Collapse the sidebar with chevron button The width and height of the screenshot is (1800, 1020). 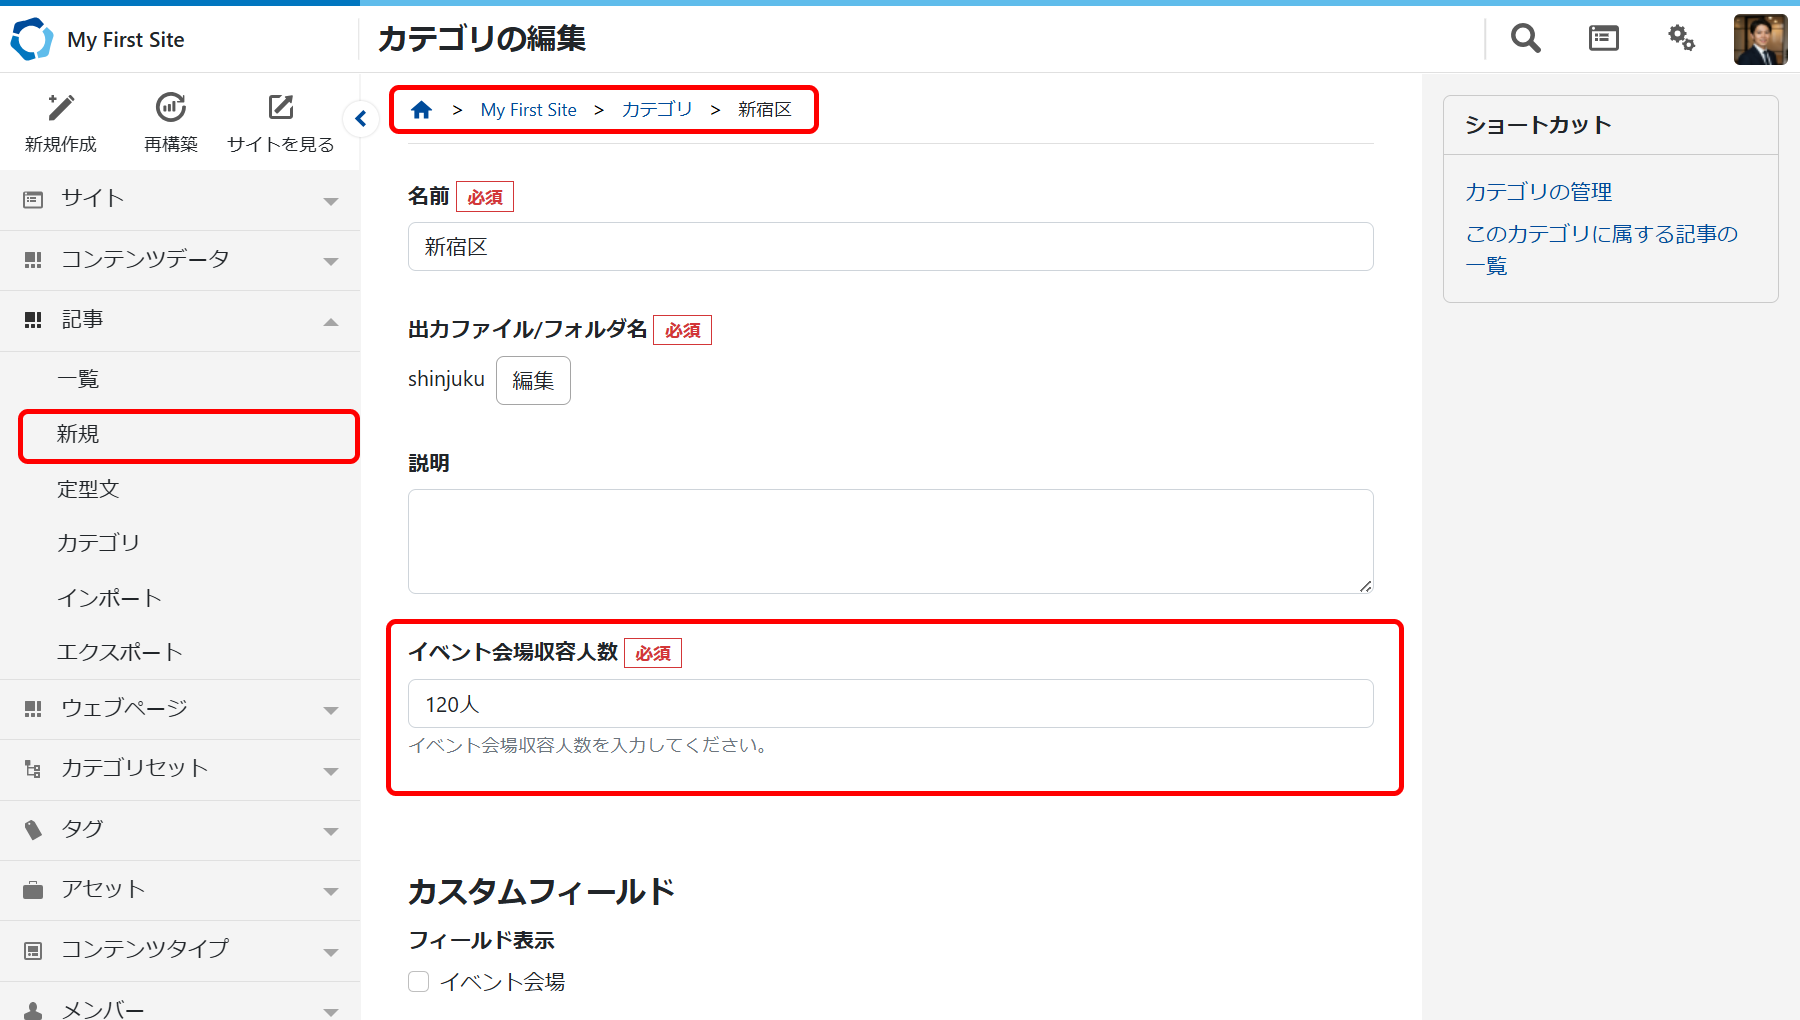361,119
